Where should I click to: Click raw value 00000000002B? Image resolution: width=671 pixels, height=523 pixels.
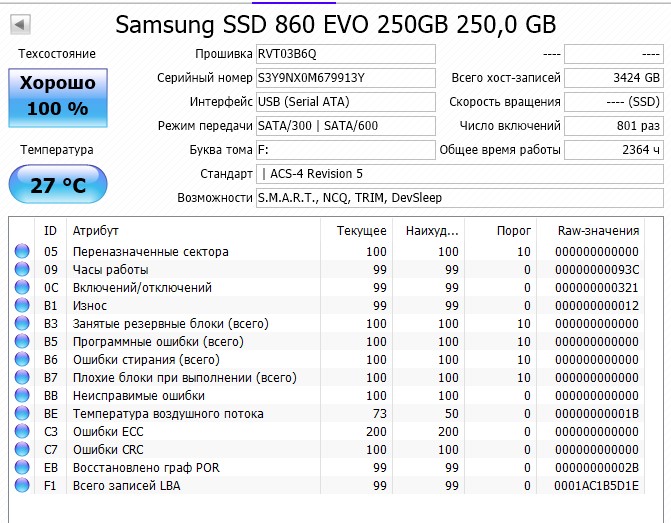pyautogui.click(x=597, y=468)
